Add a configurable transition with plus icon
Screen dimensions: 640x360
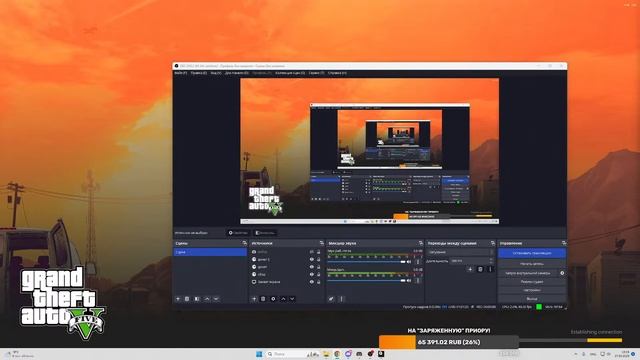tap(470, 269)
